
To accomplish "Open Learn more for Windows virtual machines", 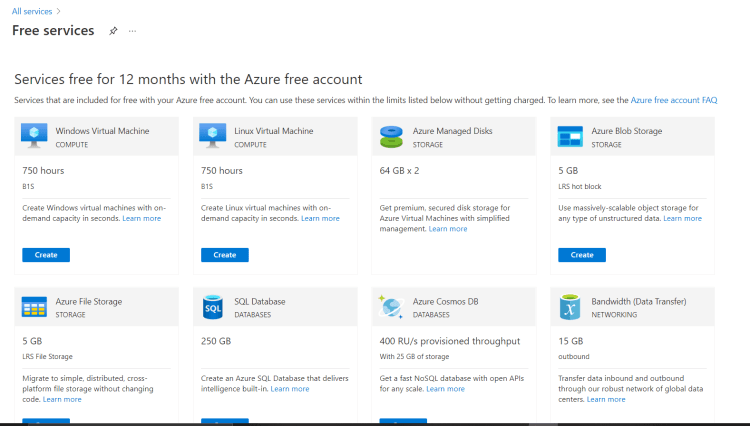I will tap(142, 218).
